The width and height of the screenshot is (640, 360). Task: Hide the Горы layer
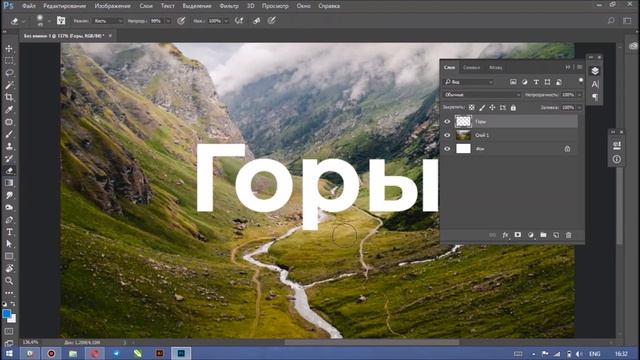(x=447, y=121)
